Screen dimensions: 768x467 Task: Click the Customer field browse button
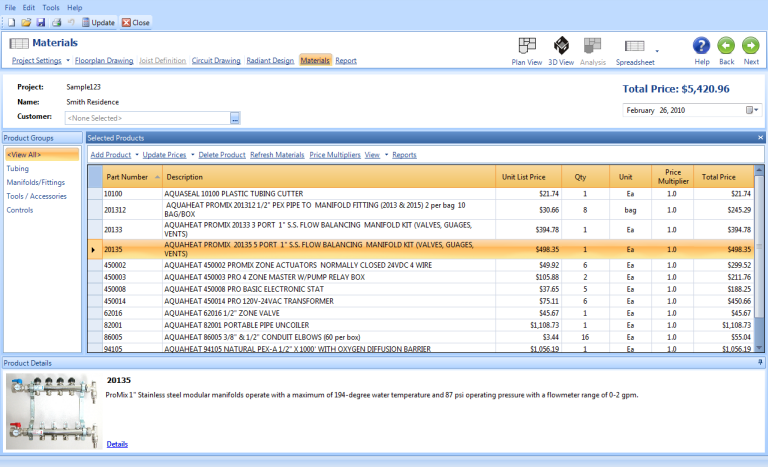tap(235, 118)
